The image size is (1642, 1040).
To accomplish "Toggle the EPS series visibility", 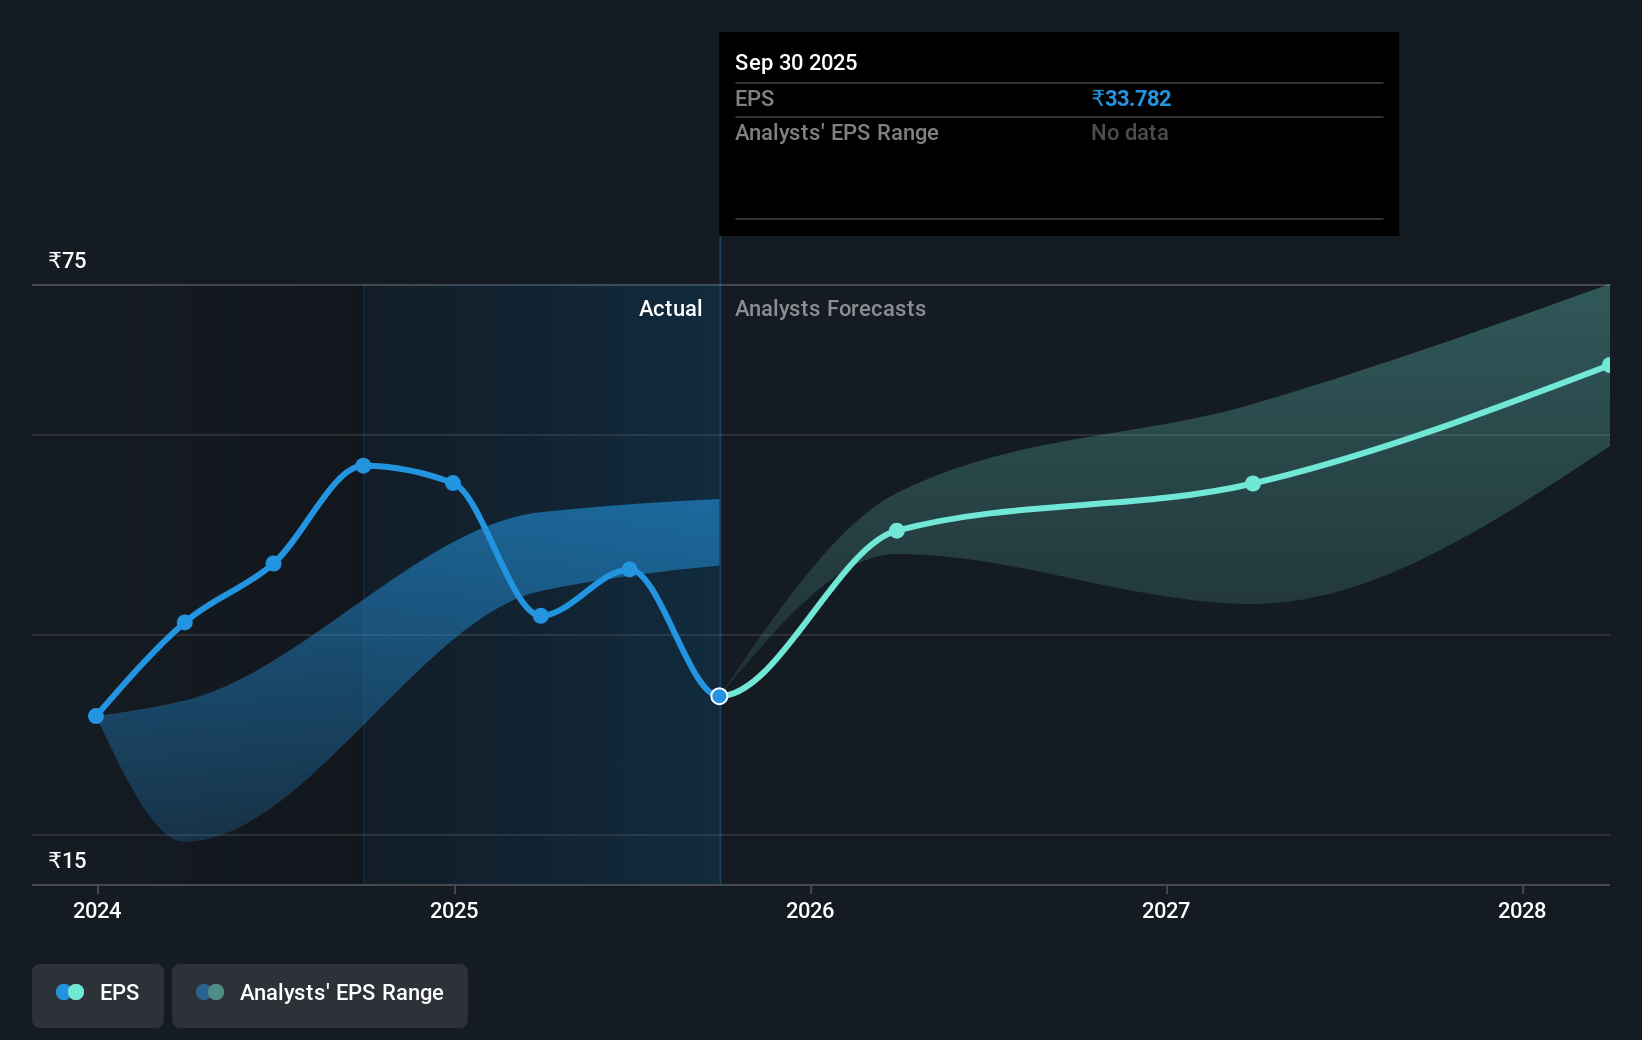I will (x=97, y=995).
